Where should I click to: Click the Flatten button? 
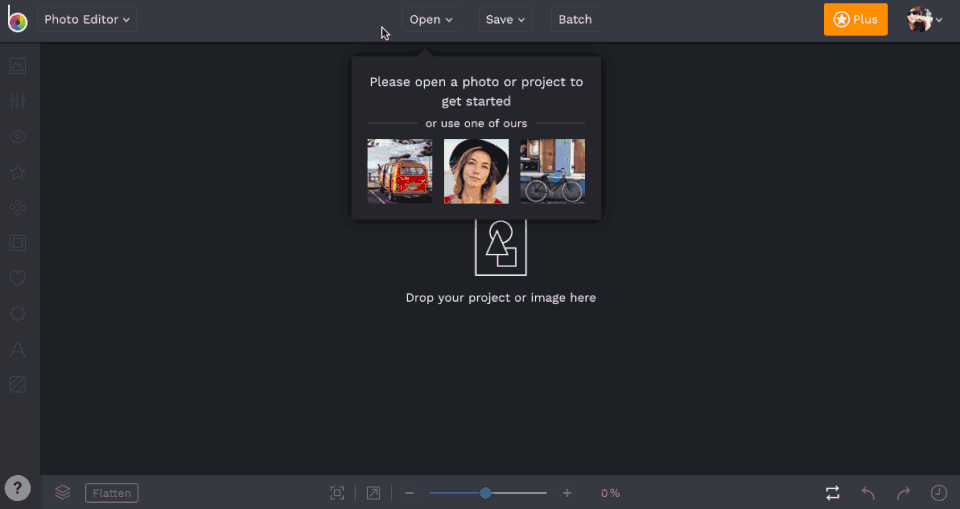point(111,493)
